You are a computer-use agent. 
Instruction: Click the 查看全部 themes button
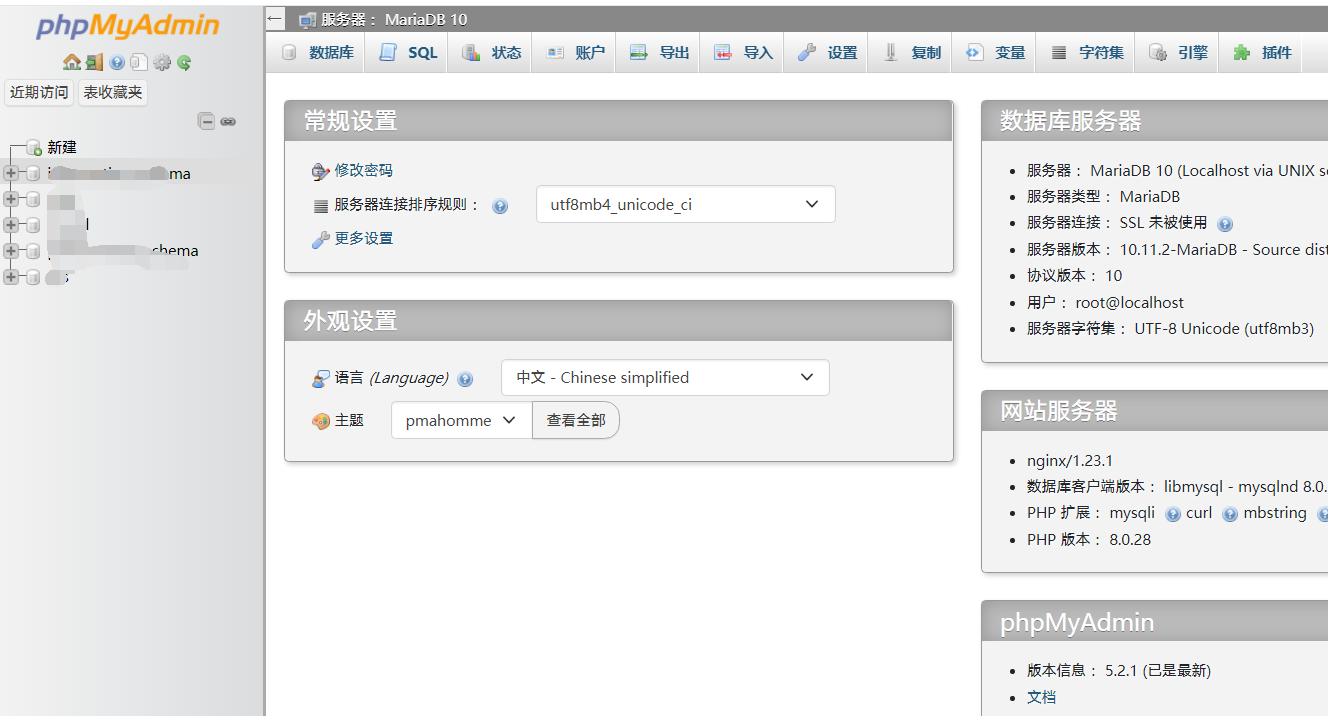click(x=576, y=420)
